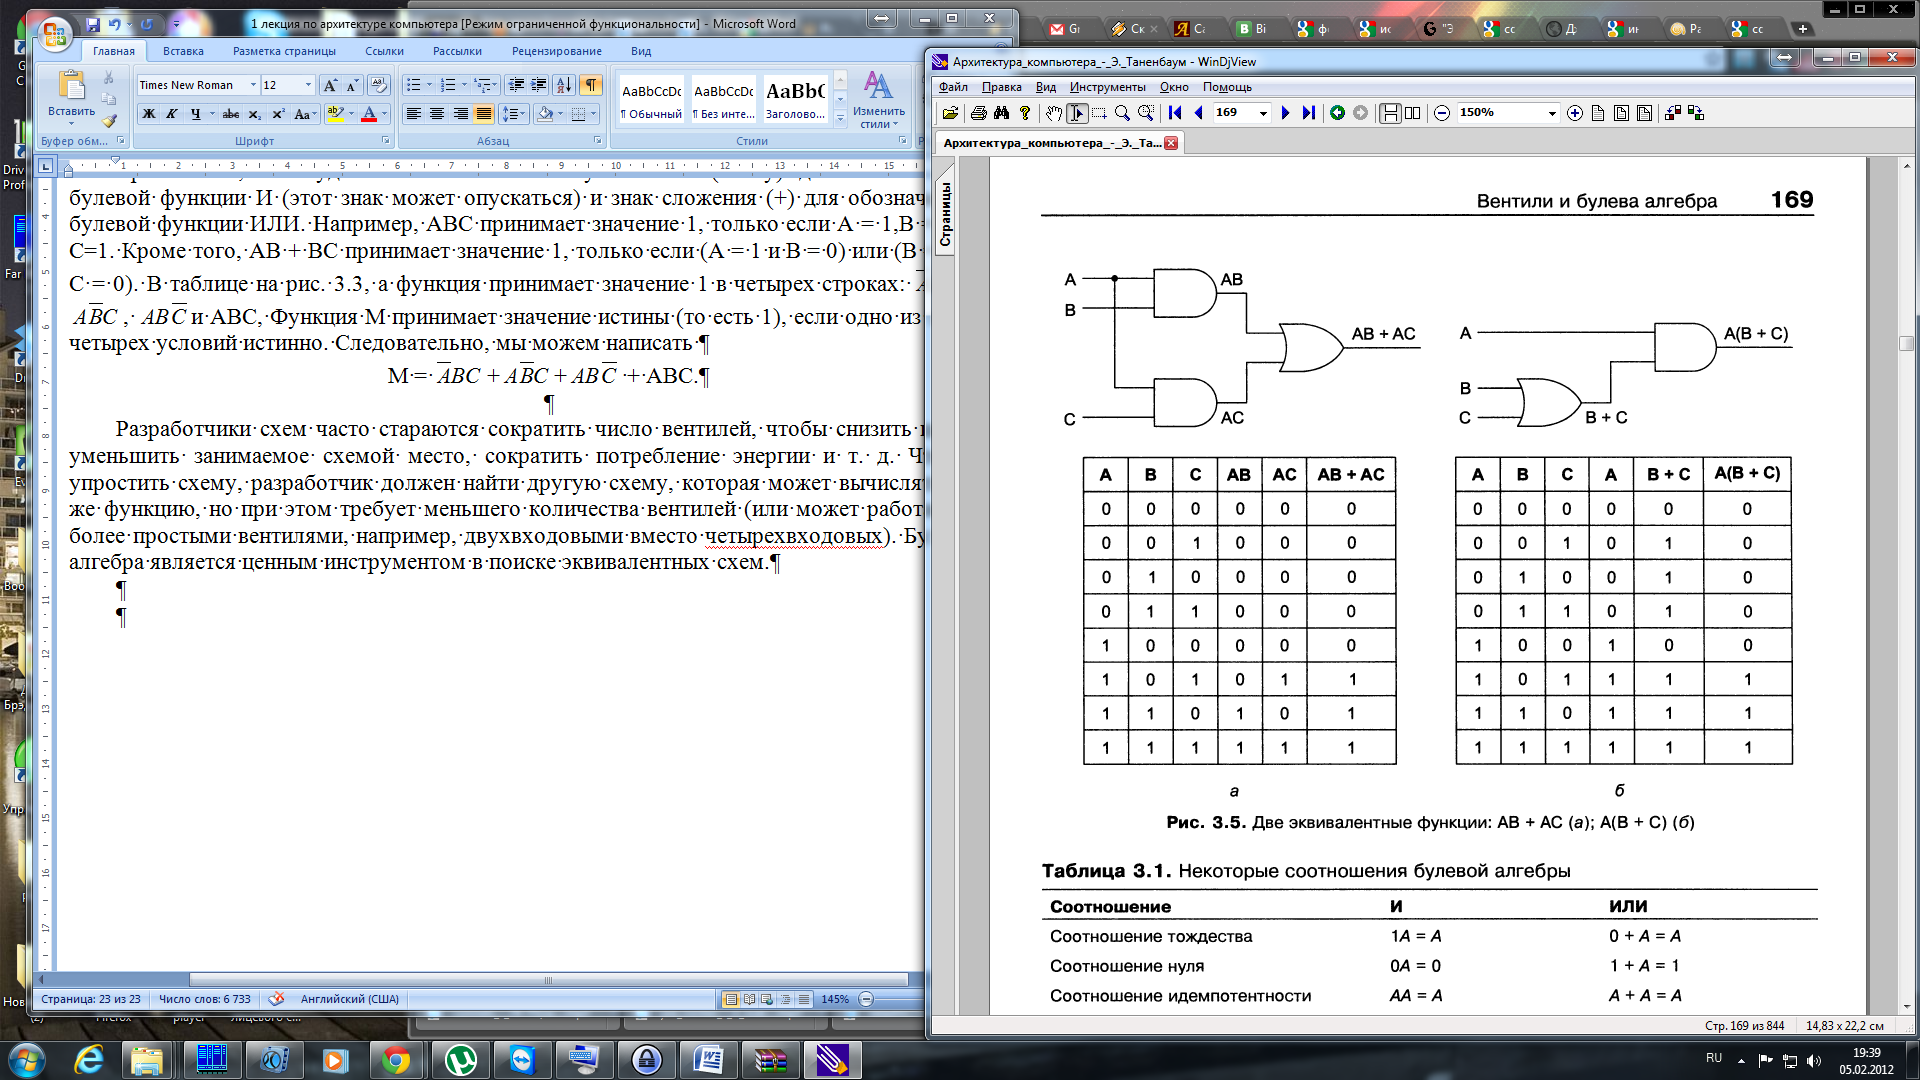This screenshot has height=1080, width=1920.
Task: Expand underline style dropdown arrow
Action: 212,114
